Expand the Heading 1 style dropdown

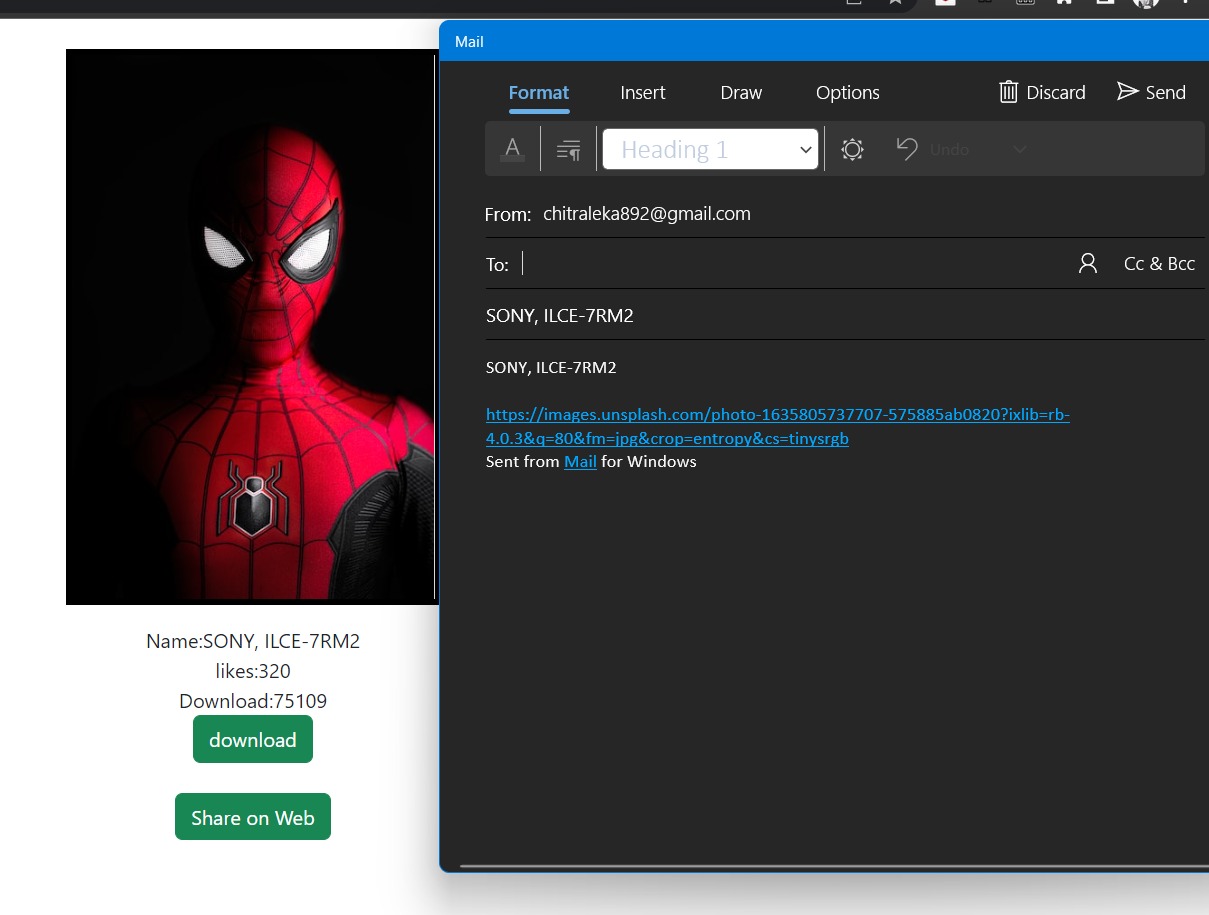[710, 150]
